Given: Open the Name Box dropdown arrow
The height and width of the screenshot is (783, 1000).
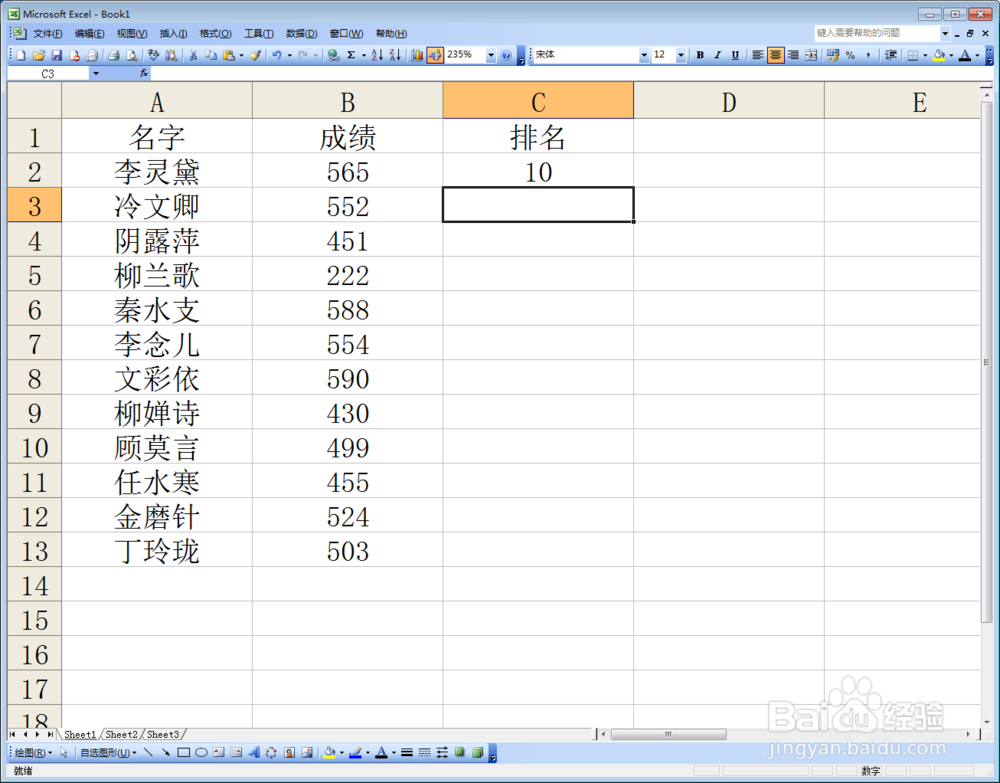Looking at the screenshot, I should click(96, 73).
